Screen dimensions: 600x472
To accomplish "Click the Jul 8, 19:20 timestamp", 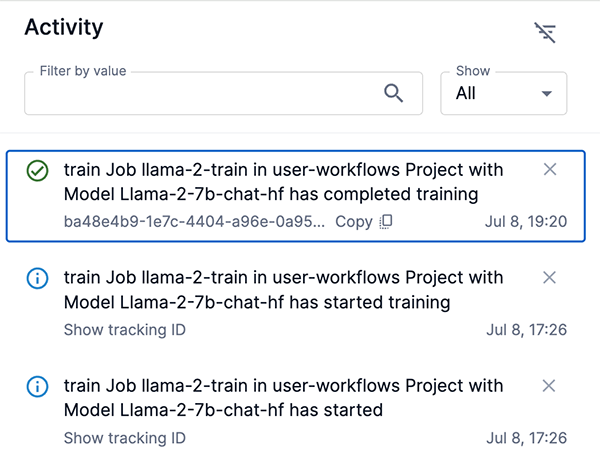I will coord(527,222).
